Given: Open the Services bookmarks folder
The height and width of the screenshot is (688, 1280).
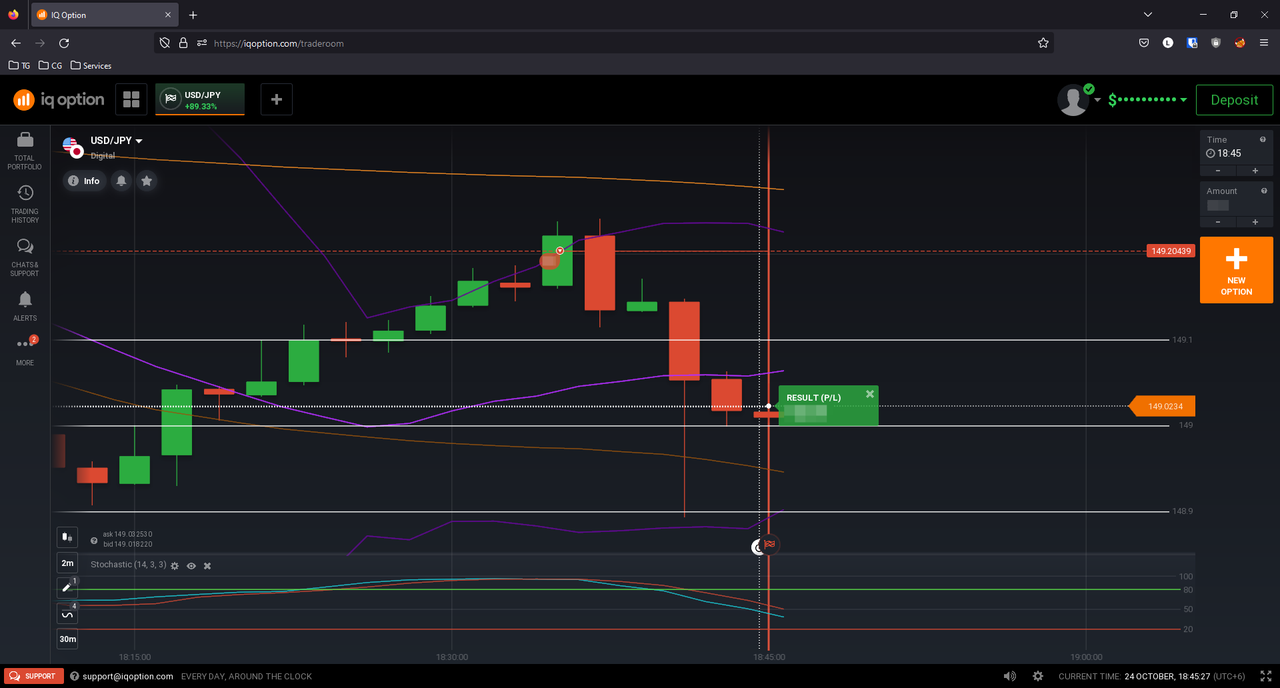Looking at the screenshot, I should click(91, 66).
